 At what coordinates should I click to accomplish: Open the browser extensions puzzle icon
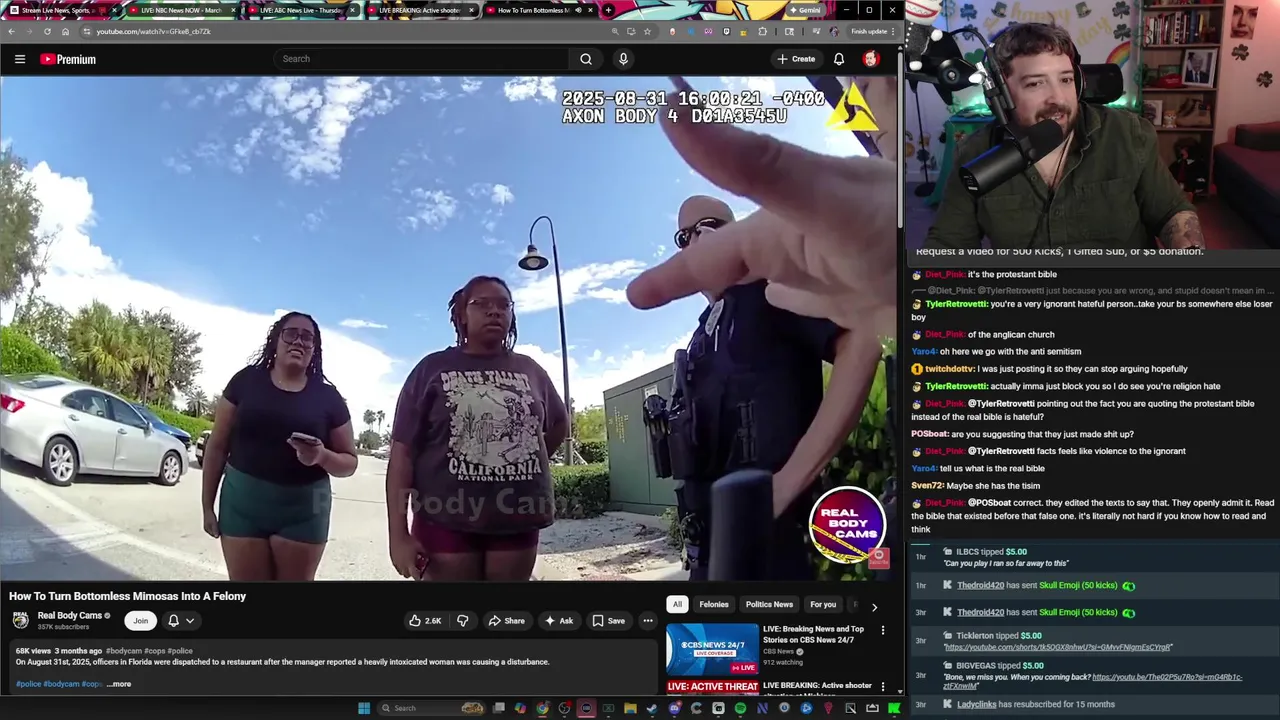(x=762, y=31)
